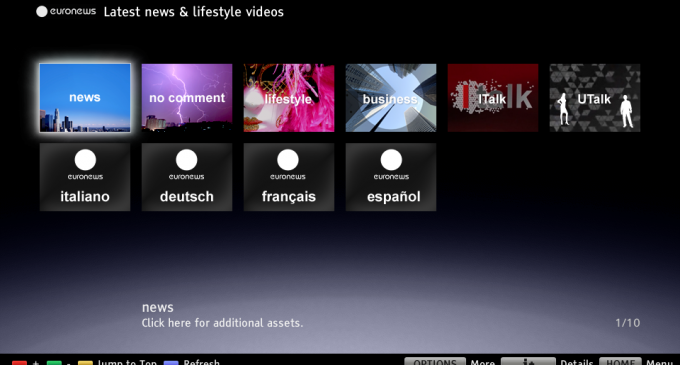Open the business video tile
Viewport: 680px width, 365px height.
coord(391,98)
